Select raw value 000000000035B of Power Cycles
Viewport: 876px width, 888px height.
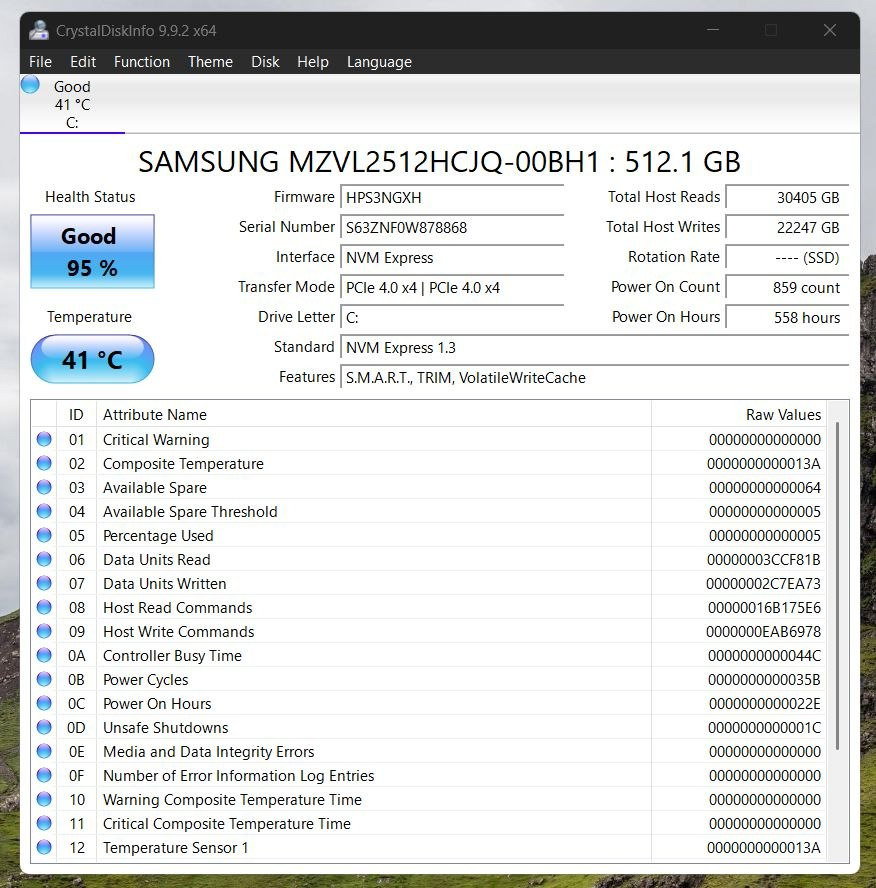point(764,680)
